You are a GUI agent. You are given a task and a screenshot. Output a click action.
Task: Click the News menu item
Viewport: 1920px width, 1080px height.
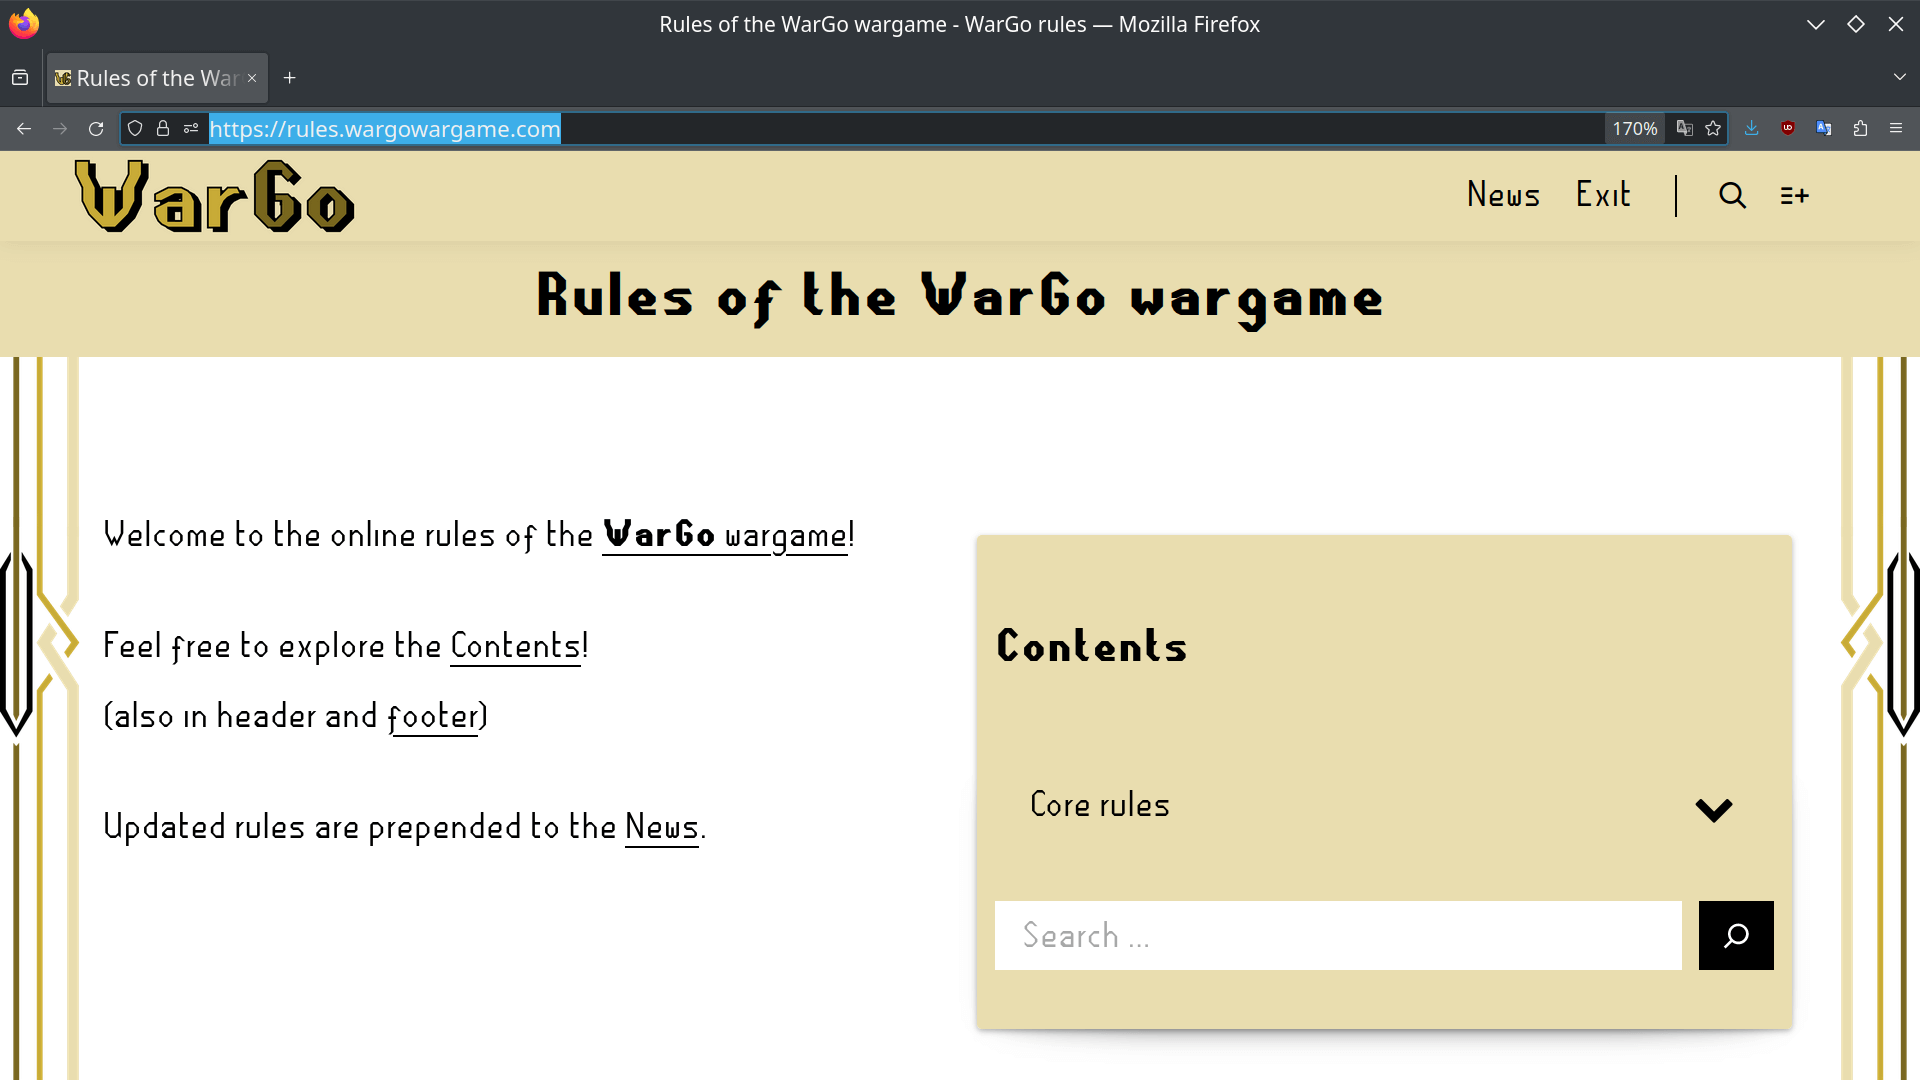click(x=1503, y=194)
